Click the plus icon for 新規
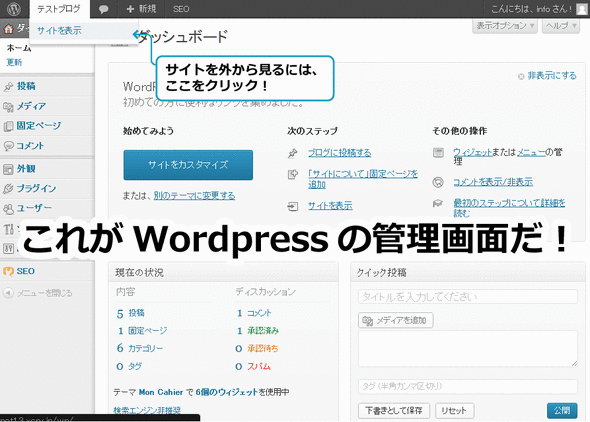590x422 pixels. (x=130, y=9)
